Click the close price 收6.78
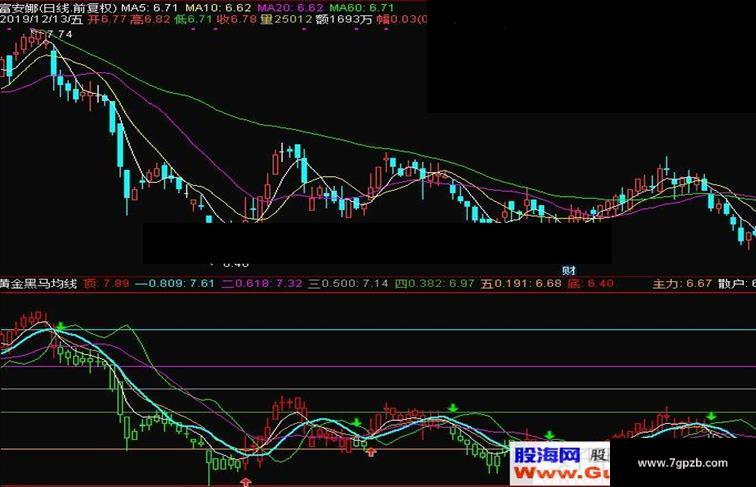 (237, 20)
